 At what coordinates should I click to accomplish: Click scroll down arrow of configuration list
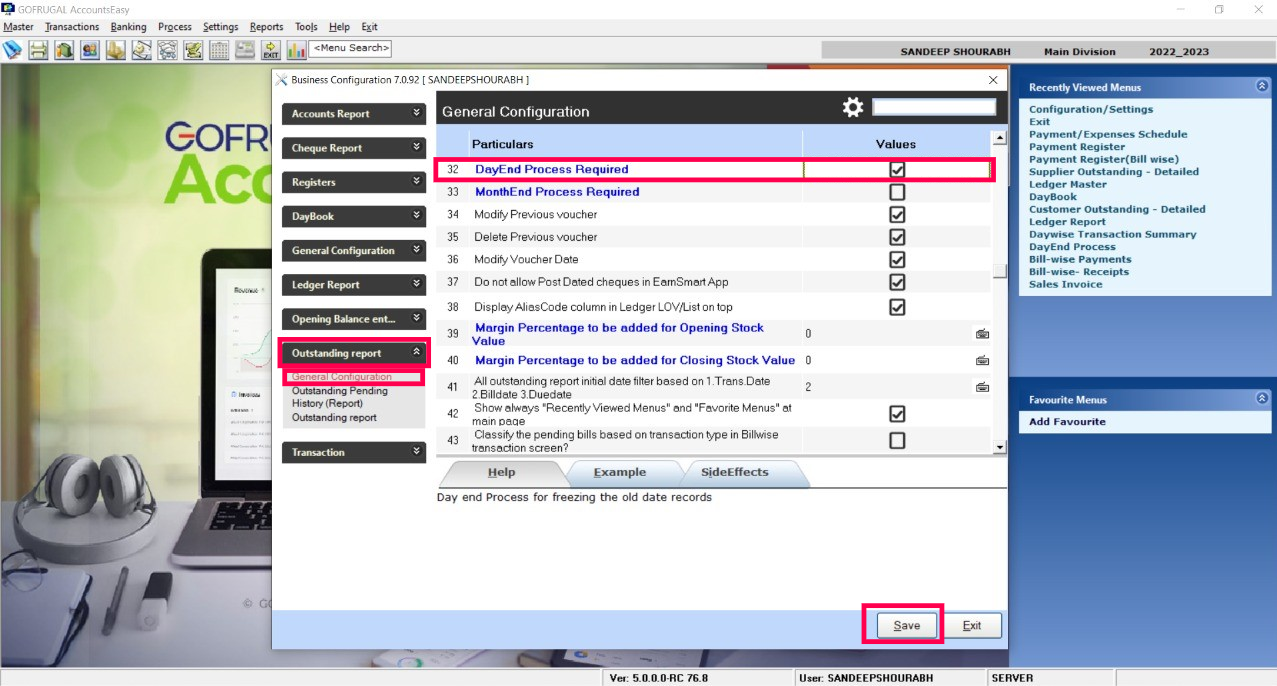coord(999,447)
